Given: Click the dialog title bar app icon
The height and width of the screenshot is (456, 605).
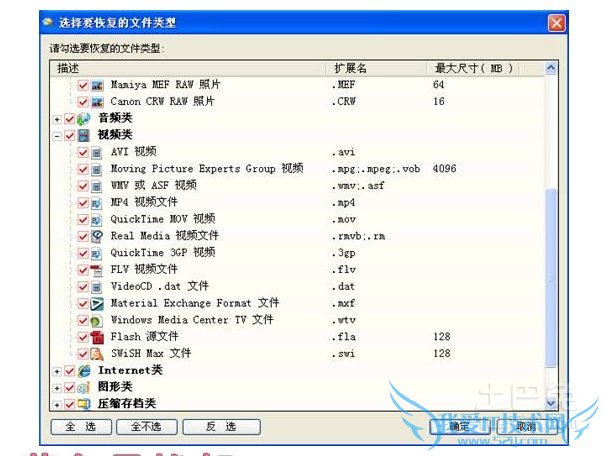Looking at the screenshot, I should click(48, 22).
